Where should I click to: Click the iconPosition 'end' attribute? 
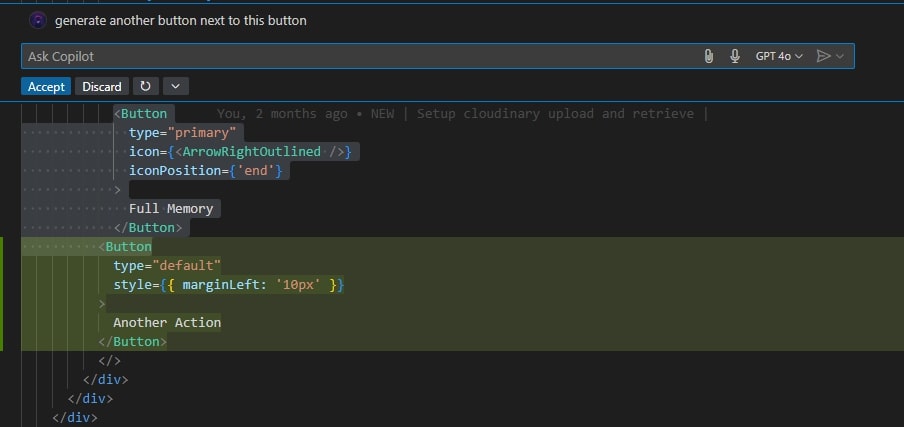206,171
